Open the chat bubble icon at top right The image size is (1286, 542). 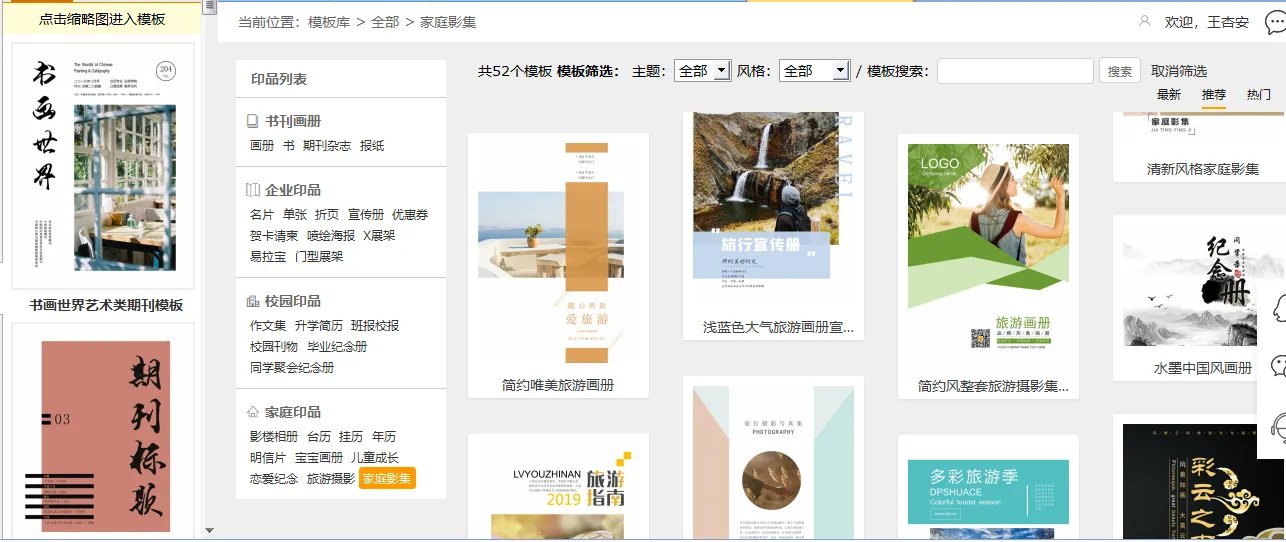(x=1276, y=23)
